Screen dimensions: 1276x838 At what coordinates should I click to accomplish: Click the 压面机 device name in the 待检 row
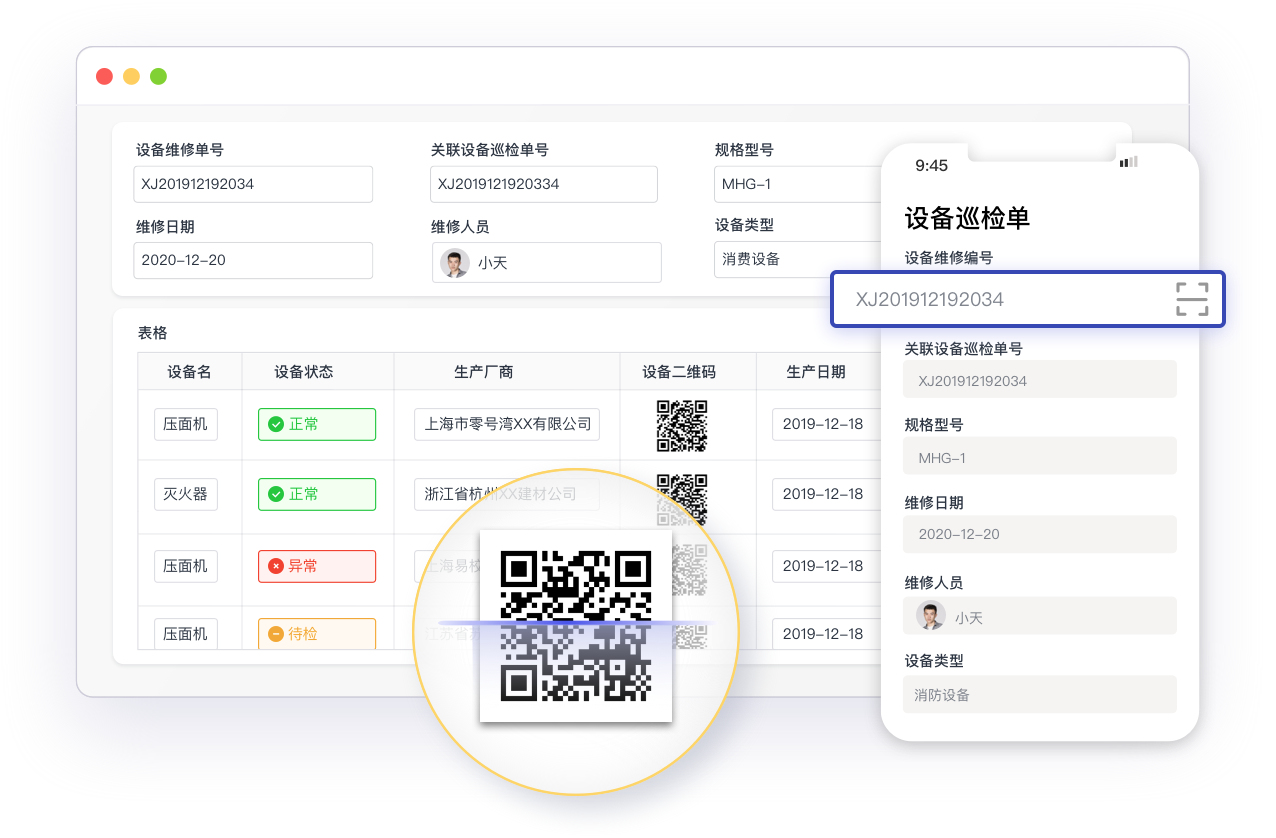point(186,634)
